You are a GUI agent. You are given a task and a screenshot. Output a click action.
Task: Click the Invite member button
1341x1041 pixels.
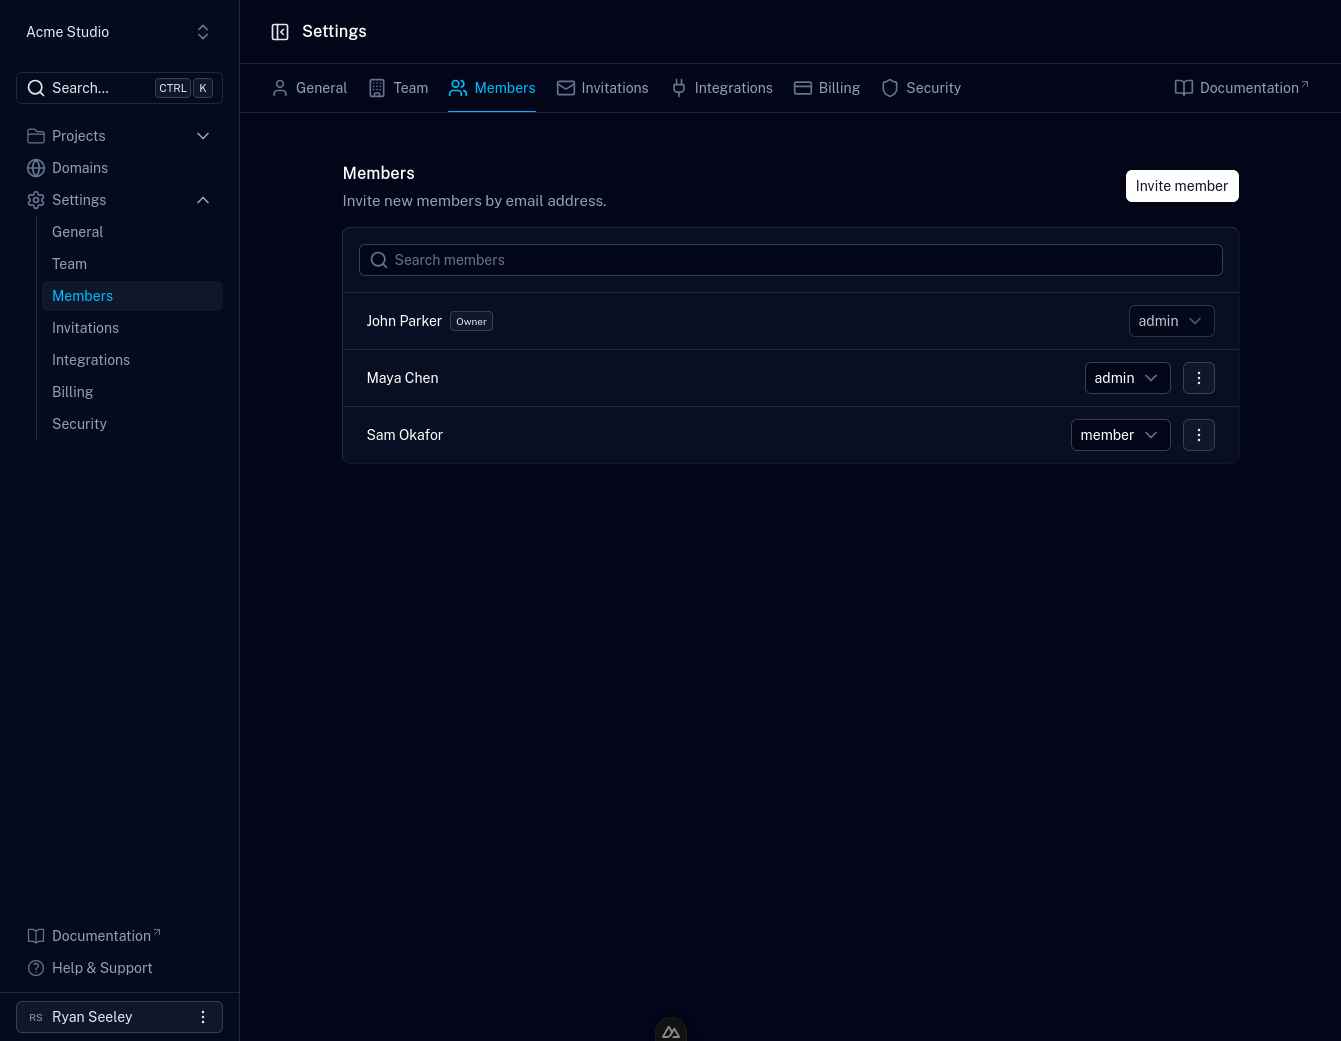[1182, 186]
